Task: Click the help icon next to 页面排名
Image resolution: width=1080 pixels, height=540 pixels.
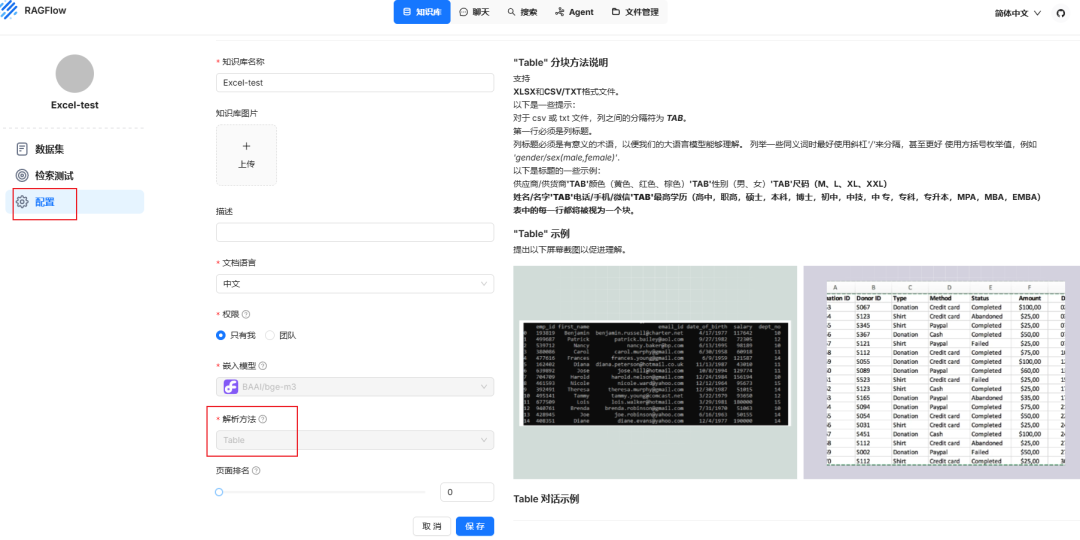Action: tap(256, 471)
